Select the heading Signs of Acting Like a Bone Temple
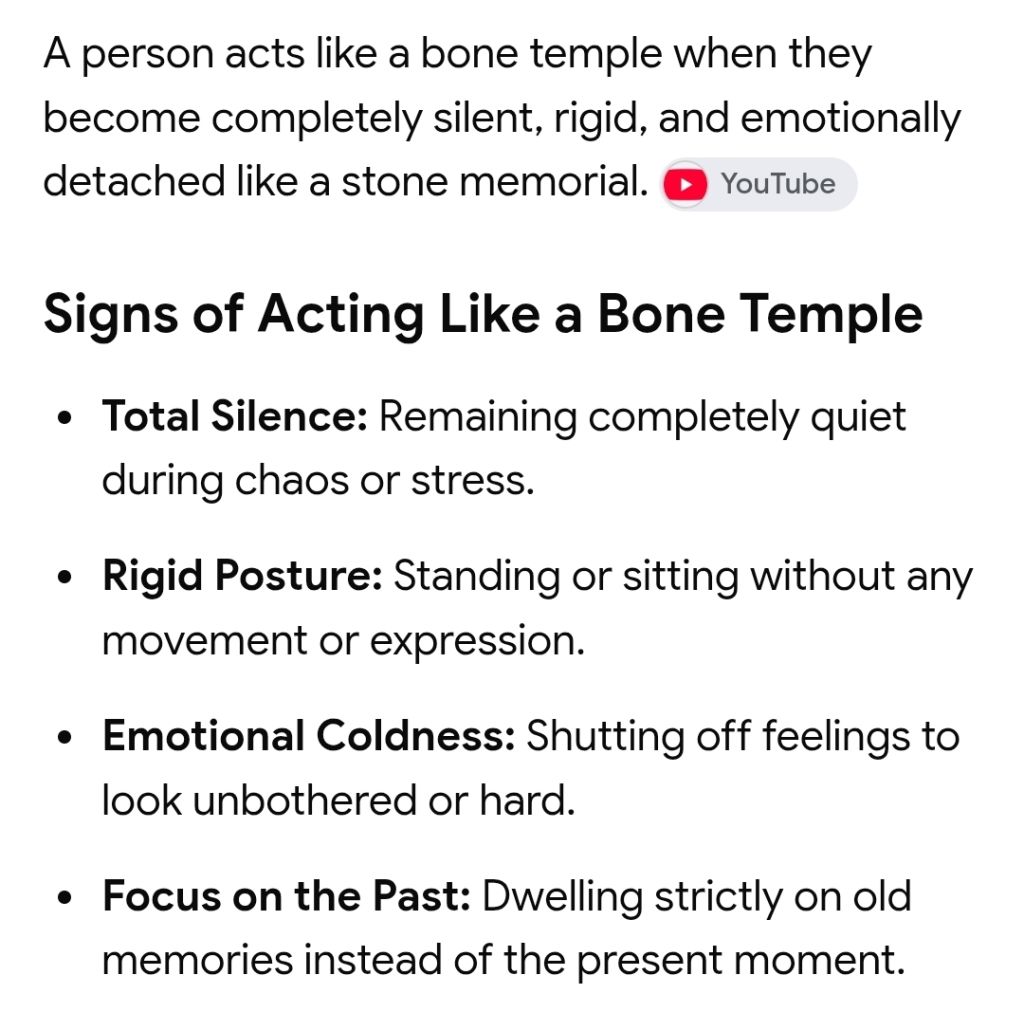The width and height of the screenshot is (1024, 1012). [483, 315]
